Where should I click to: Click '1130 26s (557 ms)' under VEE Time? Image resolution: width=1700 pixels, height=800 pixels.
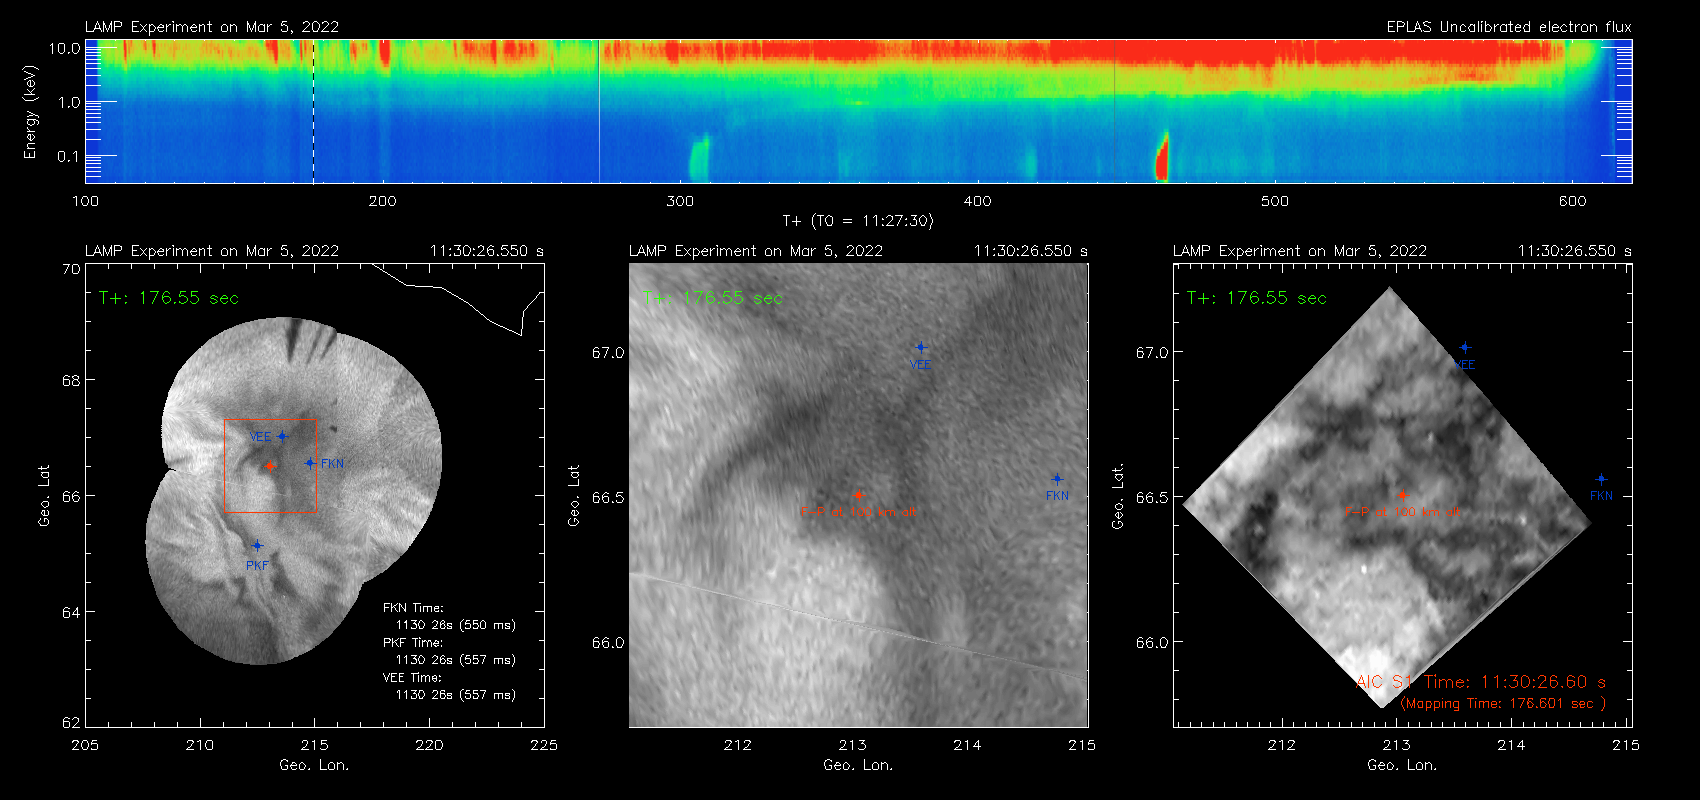tap(456, 695)
